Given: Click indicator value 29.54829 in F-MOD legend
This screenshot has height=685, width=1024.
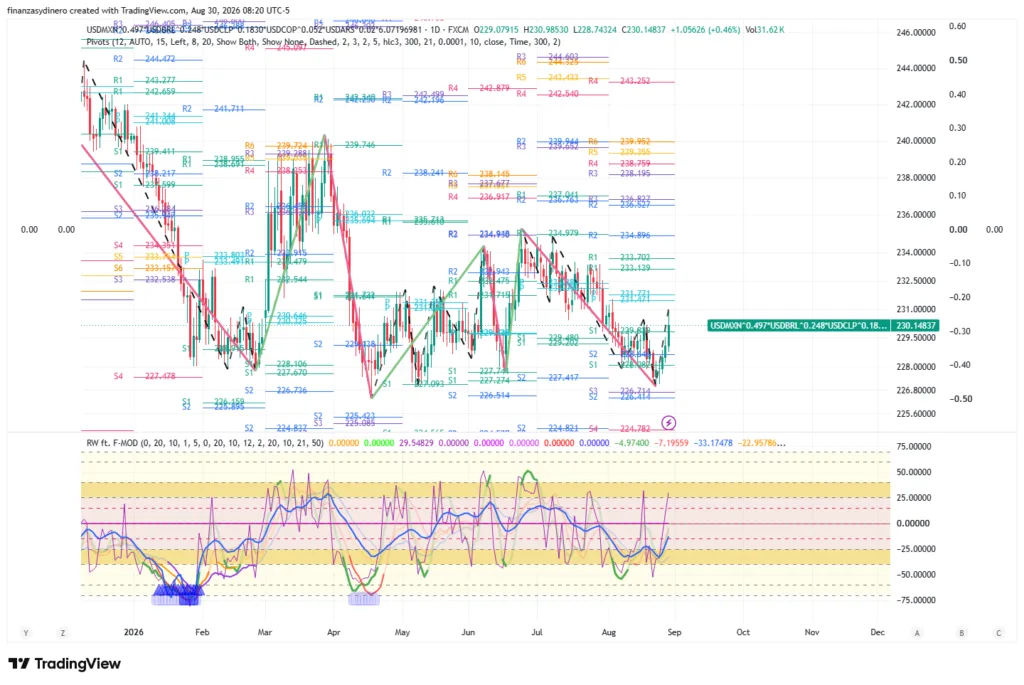Looking at the screenshot, I should pos(417,443).
